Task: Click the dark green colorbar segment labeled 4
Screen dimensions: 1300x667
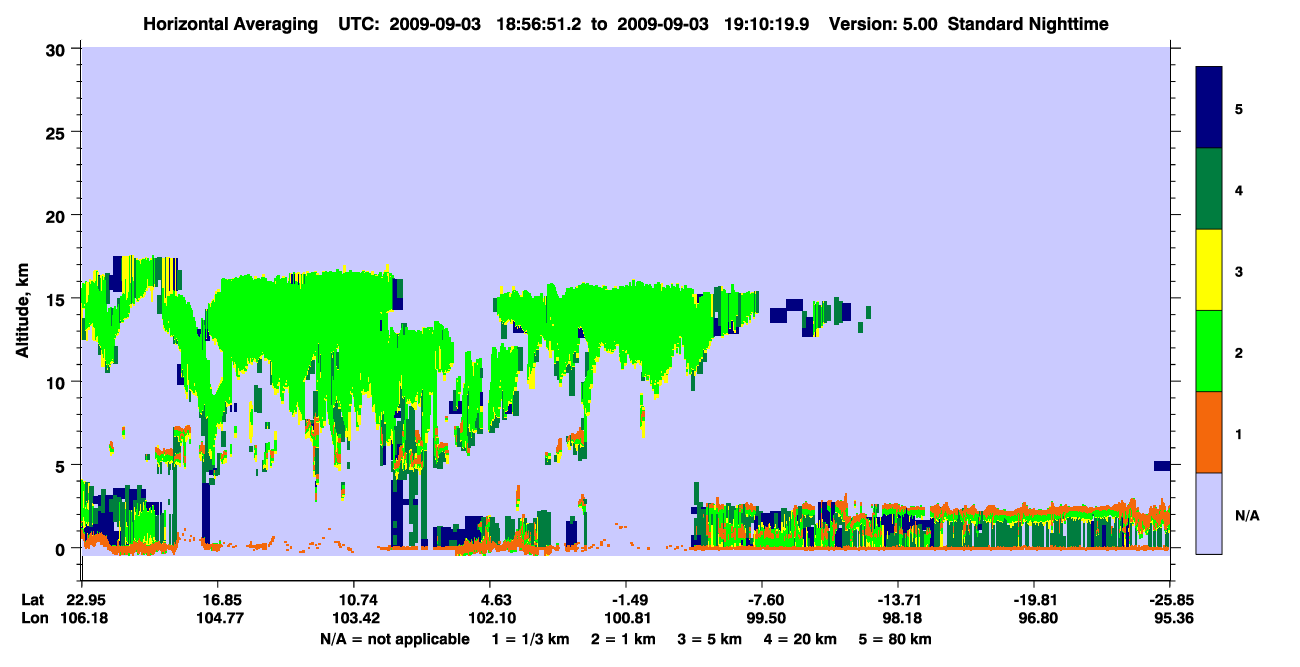Action: pyautogui.click(x=1209, y=189)
